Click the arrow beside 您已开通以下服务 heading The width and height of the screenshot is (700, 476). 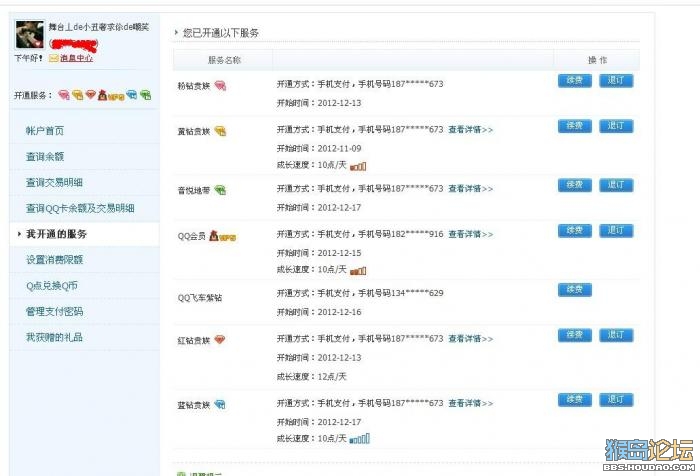click(x=176, y=32)
